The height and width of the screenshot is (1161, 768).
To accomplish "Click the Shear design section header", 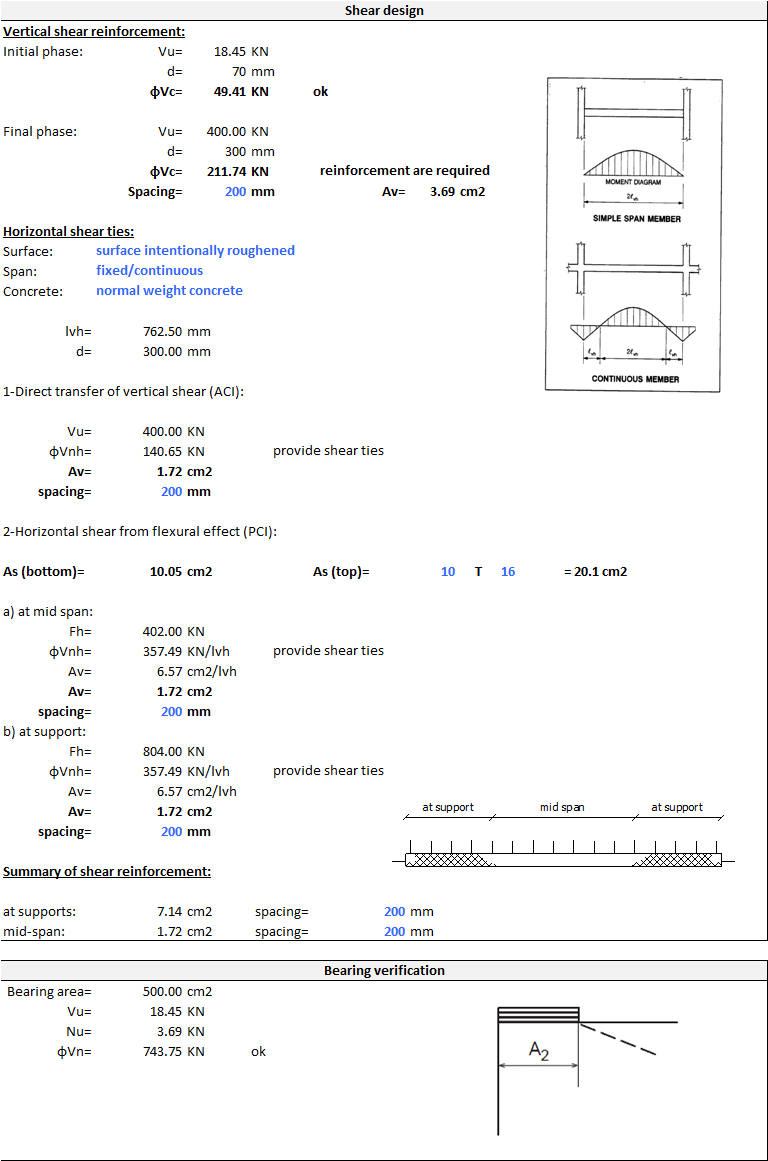I will [384, 10].
